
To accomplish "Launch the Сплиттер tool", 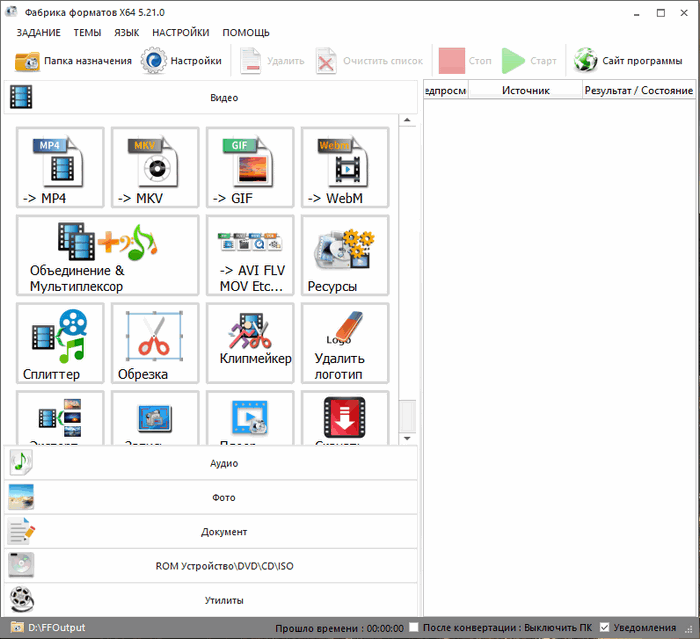I will [x=60, y=343].
